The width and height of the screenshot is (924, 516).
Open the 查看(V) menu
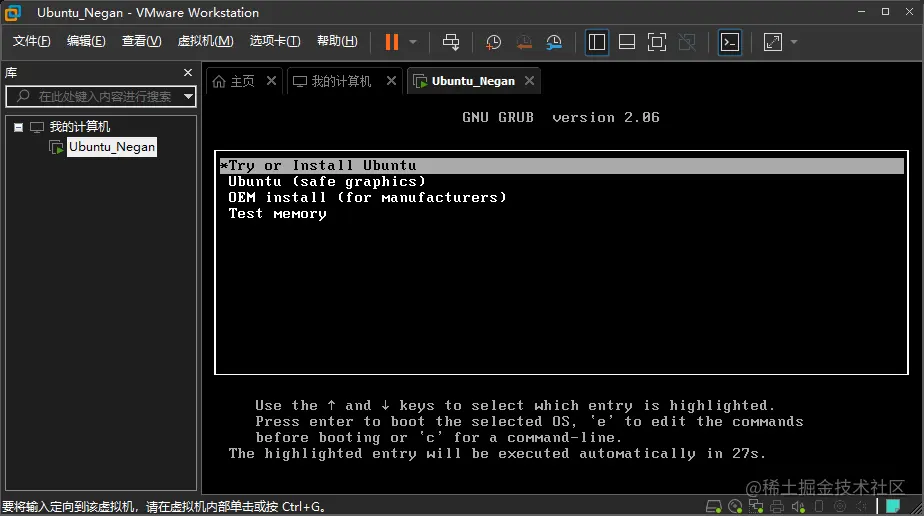tap(141, 41)
